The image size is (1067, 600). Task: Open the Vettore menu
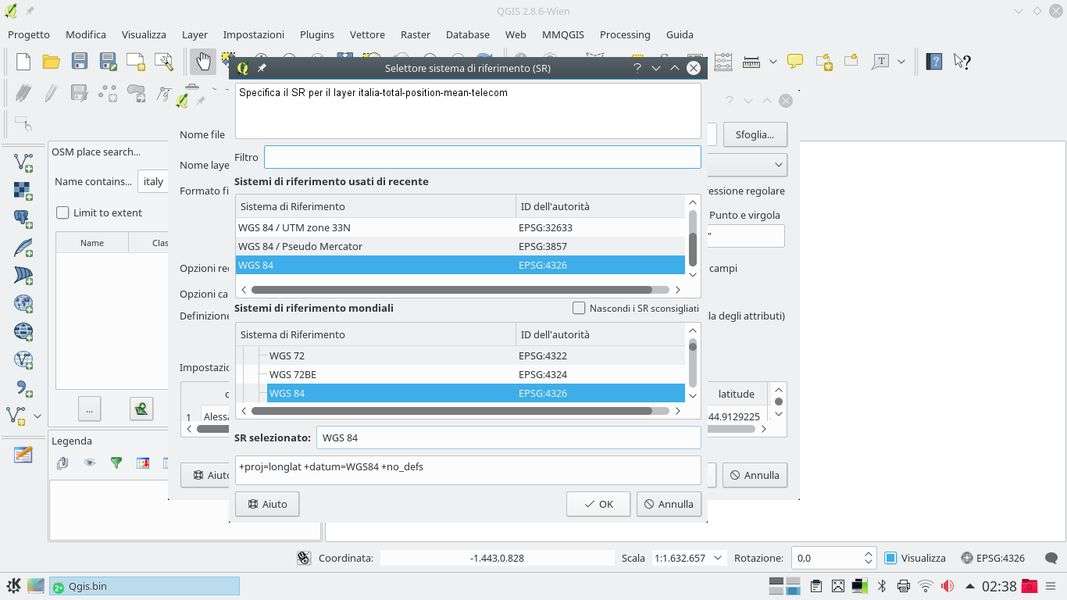pyautogui.click(x=367, y=34)
